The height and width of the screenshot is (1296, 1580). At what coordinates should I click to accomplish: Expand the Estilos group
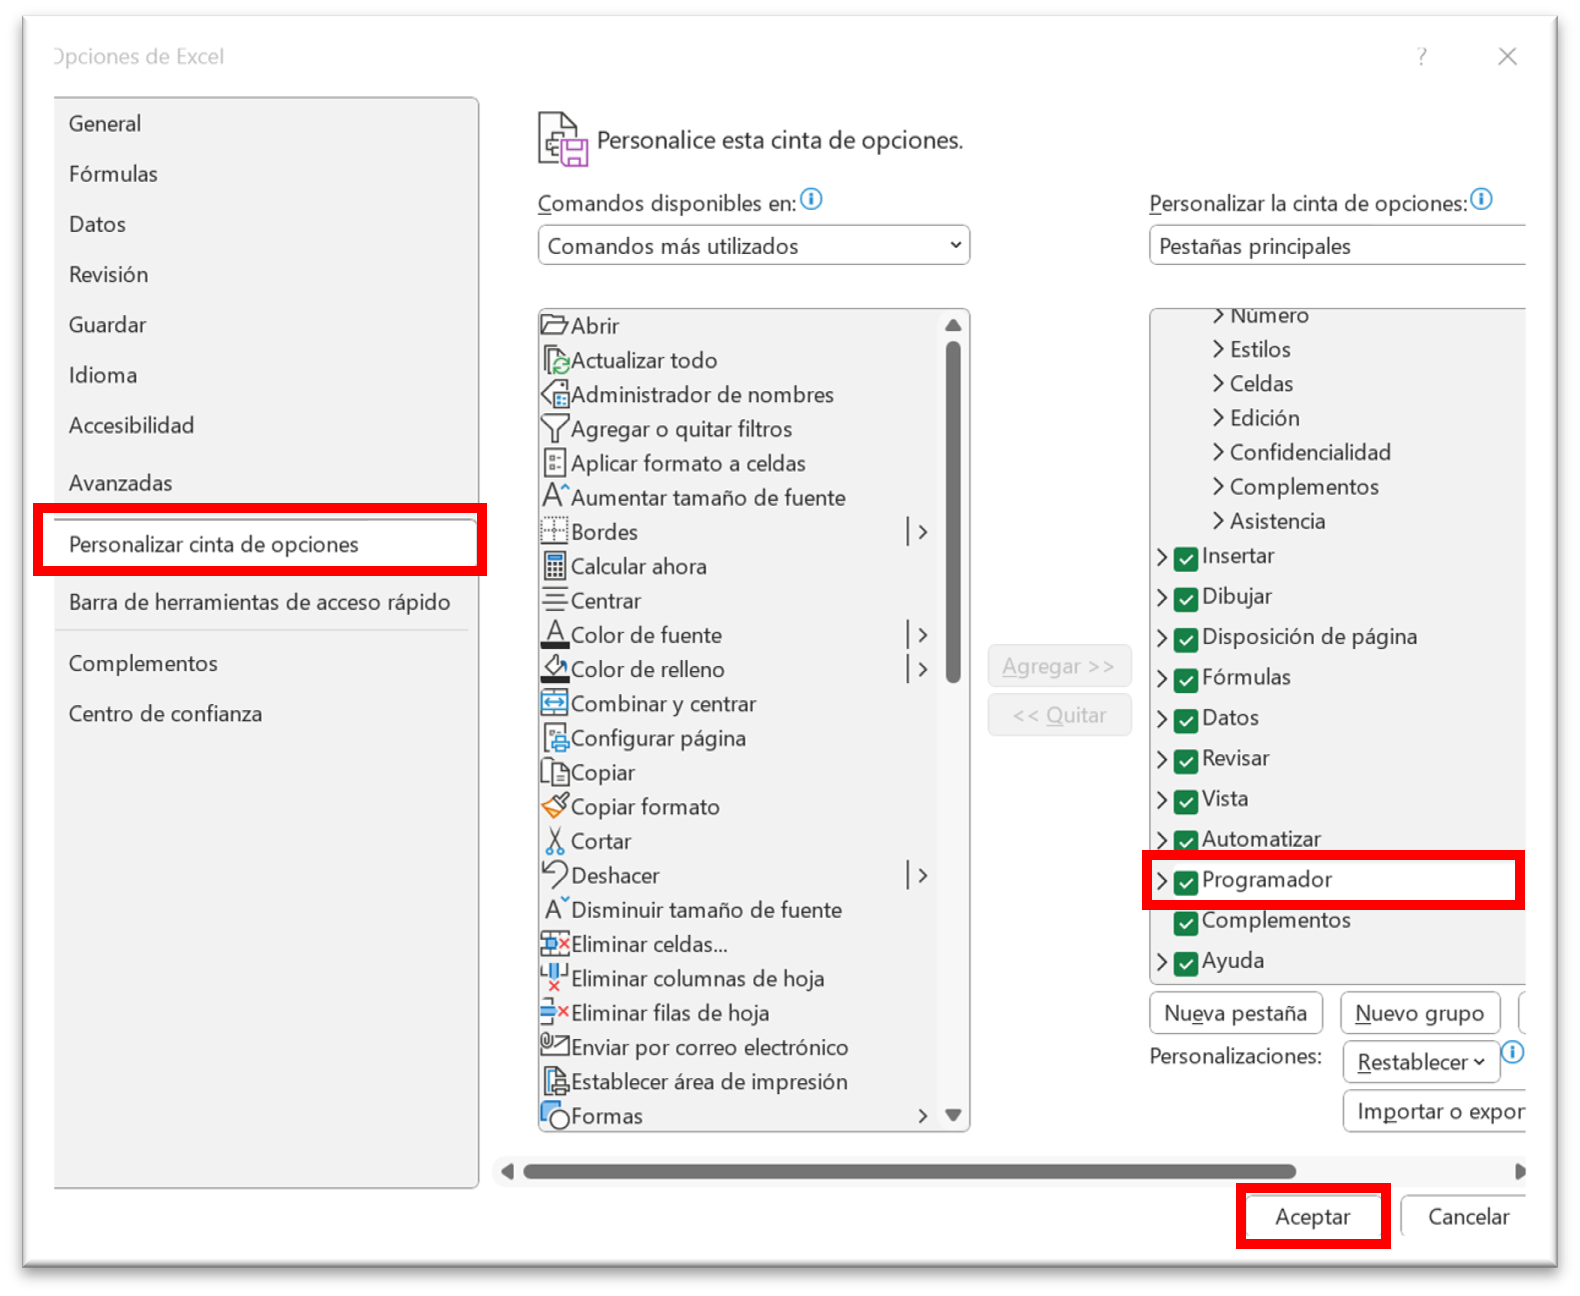pyautogui.click(x=1218, y=349)
